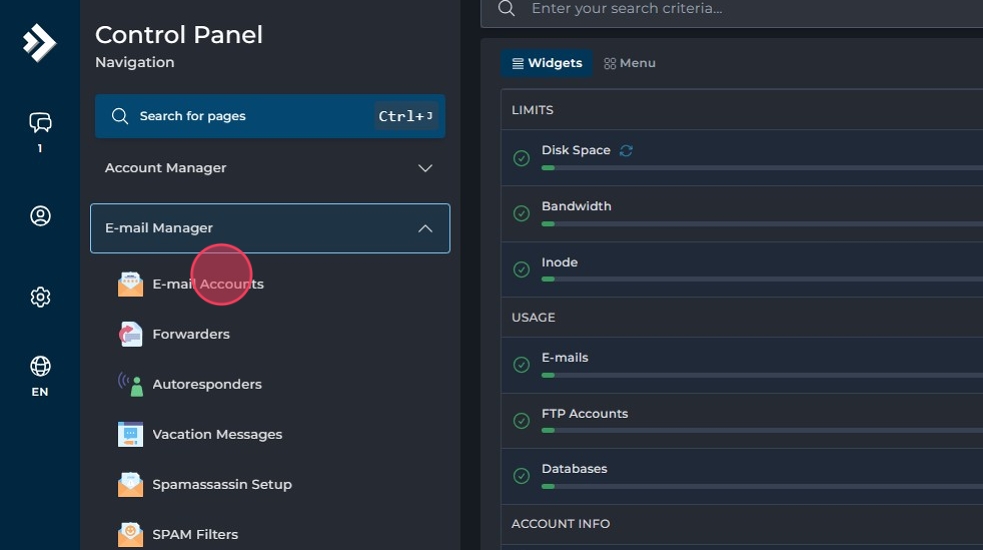The image size is (983, 550).
Task: Click the Vacation Messages icon
Action: click(130, 434)
